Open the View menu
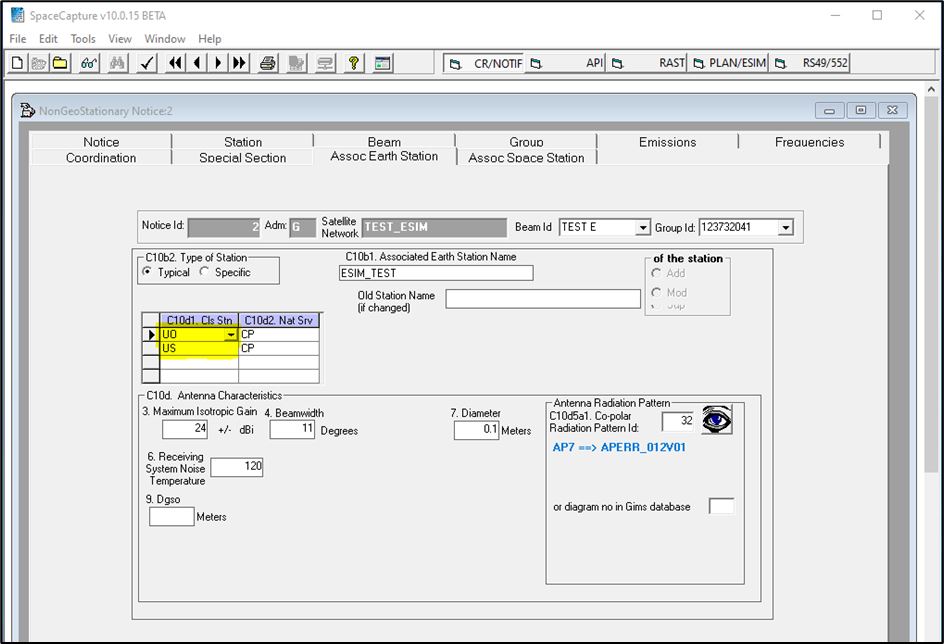944x644 pixels. coord(120,39)
